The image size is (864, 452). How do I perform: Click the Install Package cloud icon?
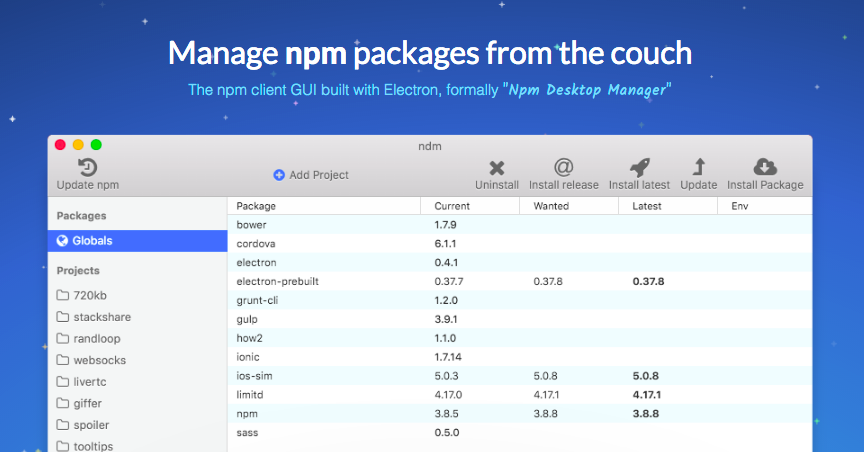click(765, 167)
